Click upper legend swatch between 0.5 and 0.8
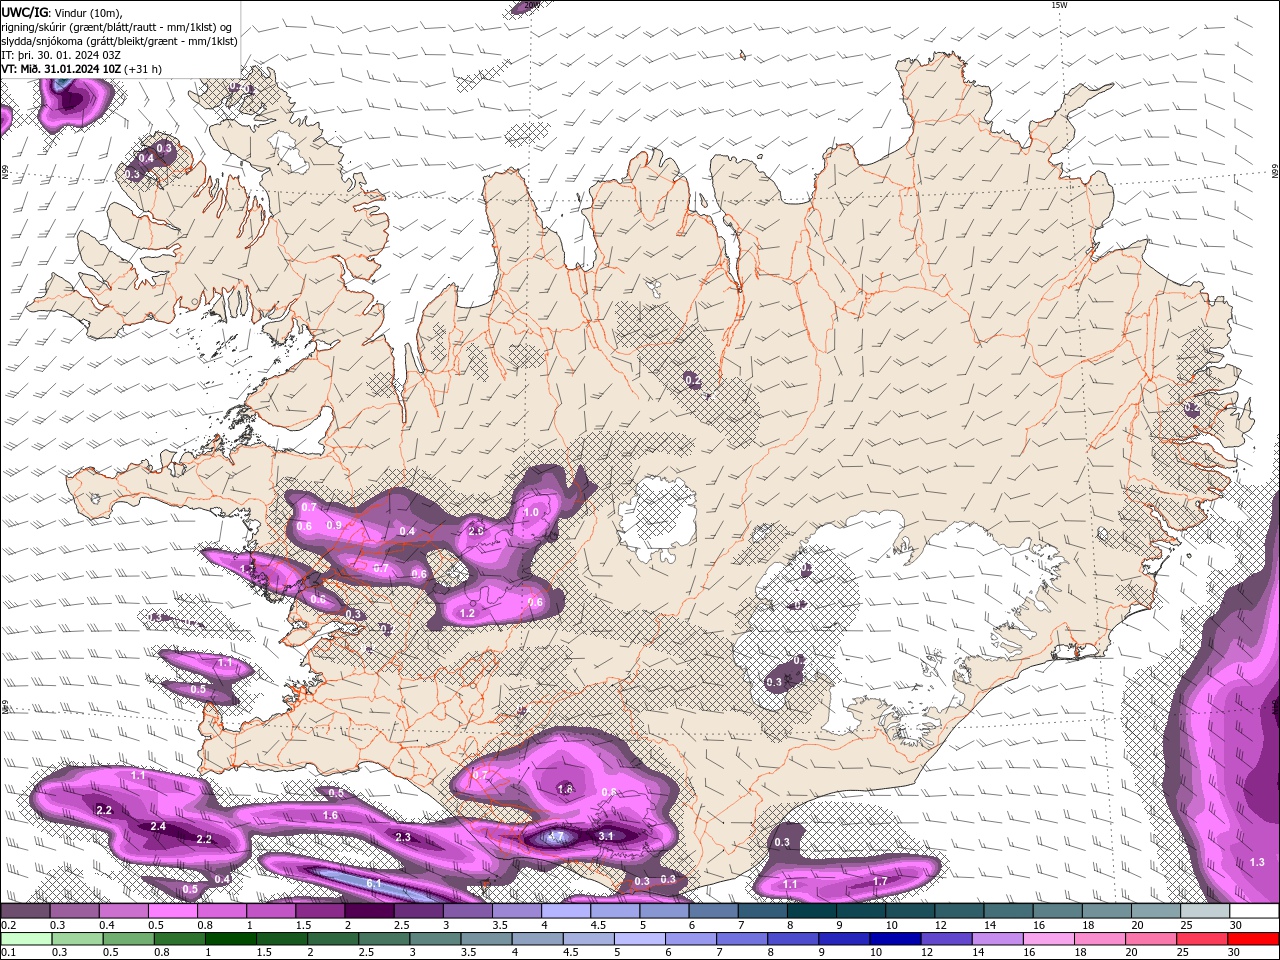 pos(172,911)
